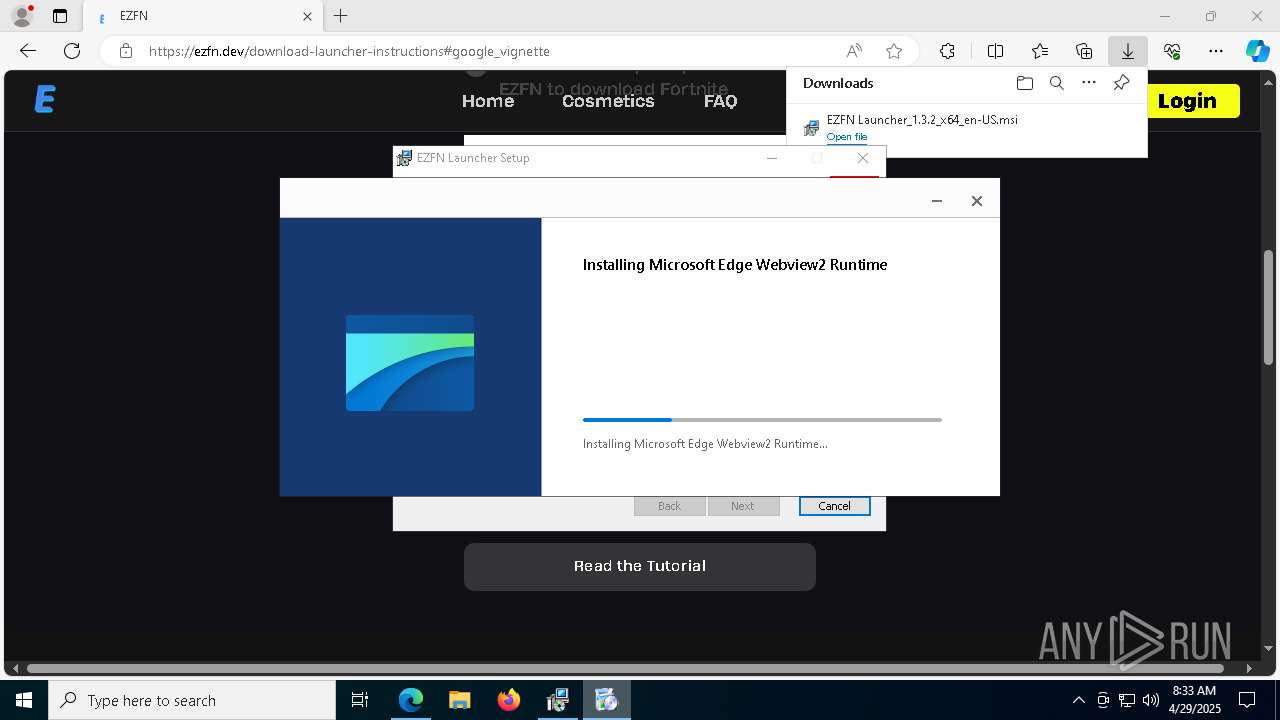
Task: Add this page to favorites star
Action: pyautogui.click(x=894, y=51)
